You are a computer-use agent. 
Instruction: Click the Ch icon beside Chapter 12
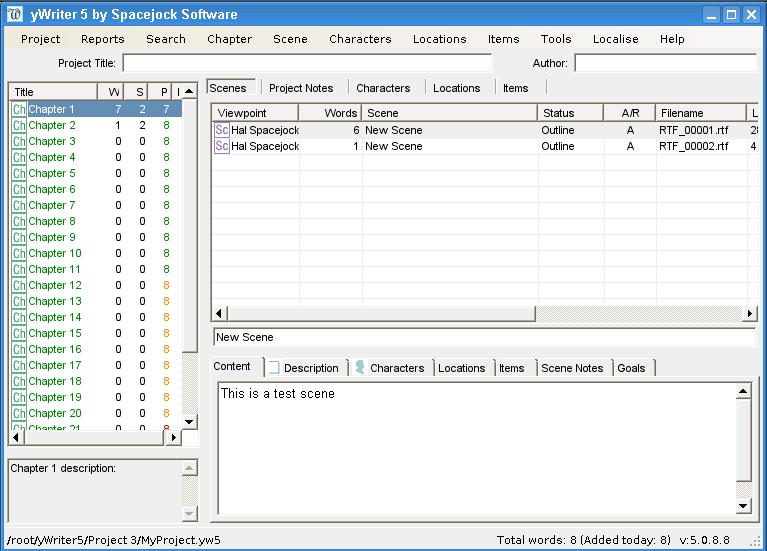tap(19, 285)
